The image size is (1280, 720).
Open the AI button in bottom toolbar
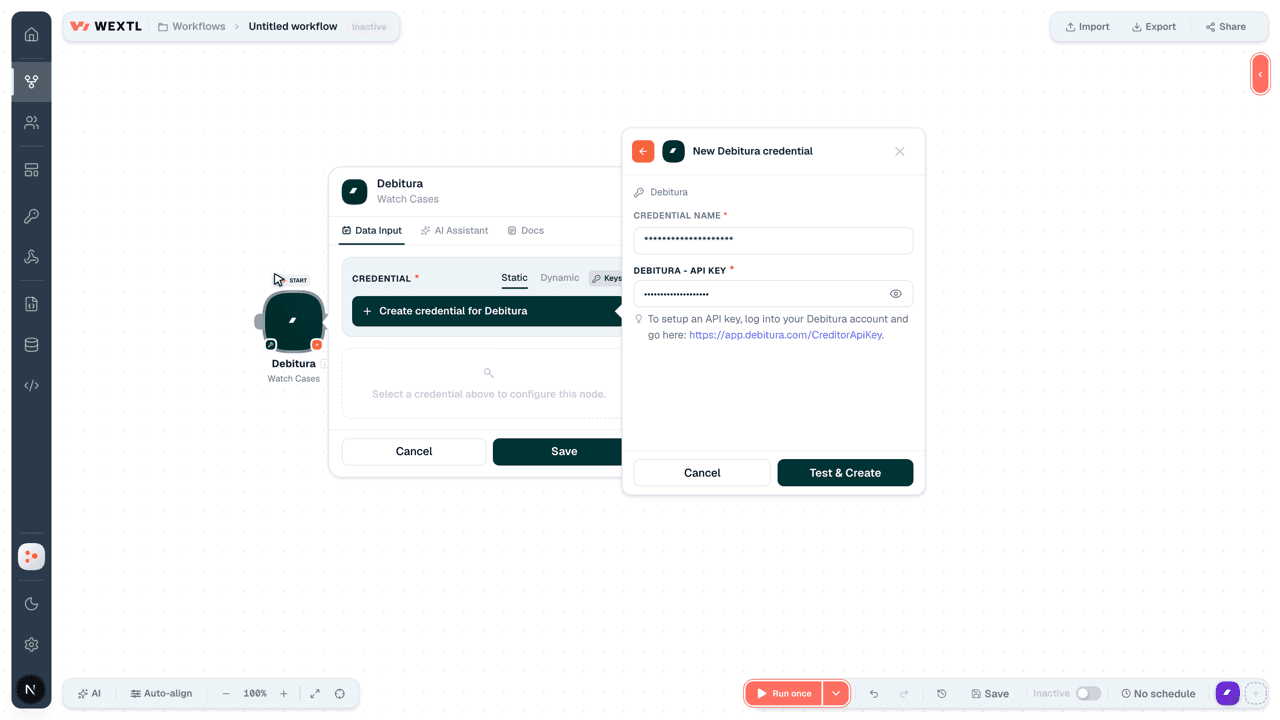tap(89, 694)
